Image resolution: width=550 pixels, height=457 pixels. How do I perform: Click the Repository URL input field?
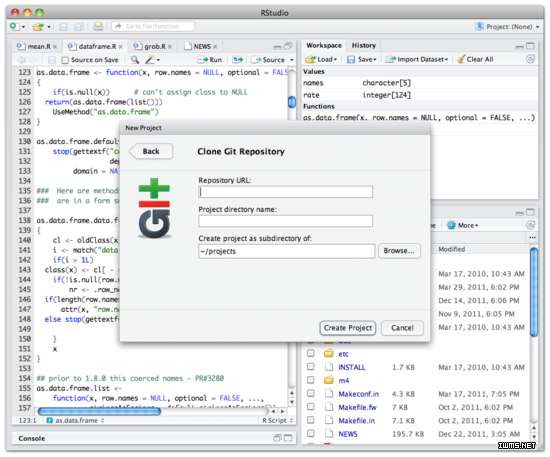(x=286, y=192)
